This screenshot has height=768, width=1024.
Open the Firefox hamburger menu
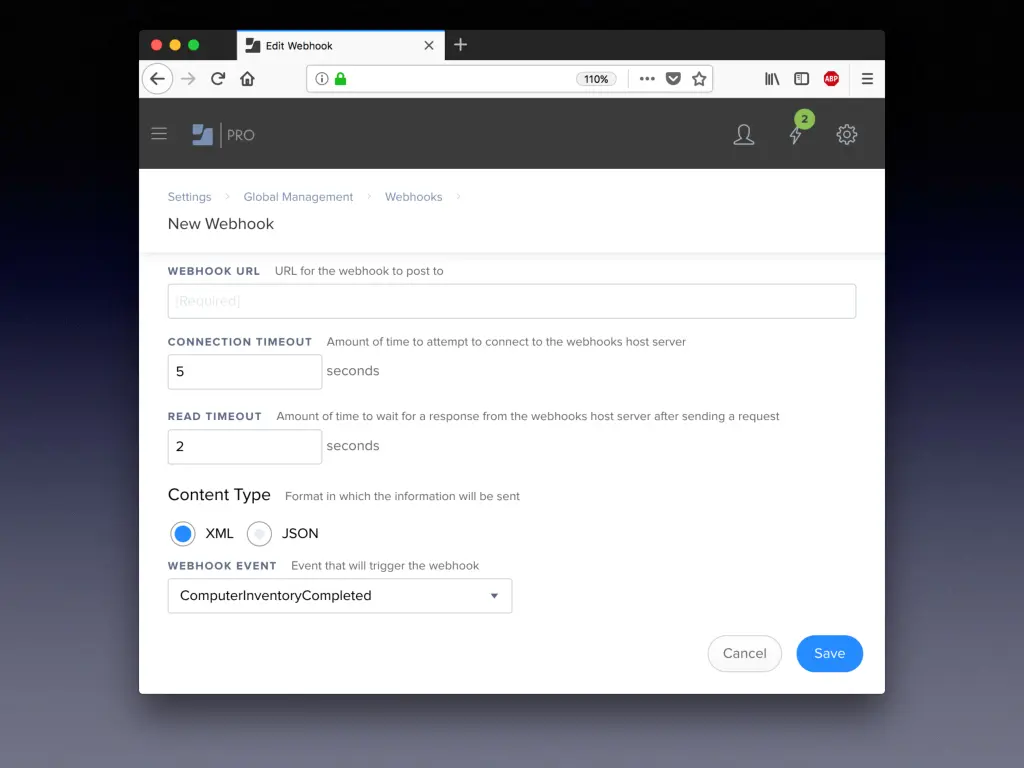[867, 79]
